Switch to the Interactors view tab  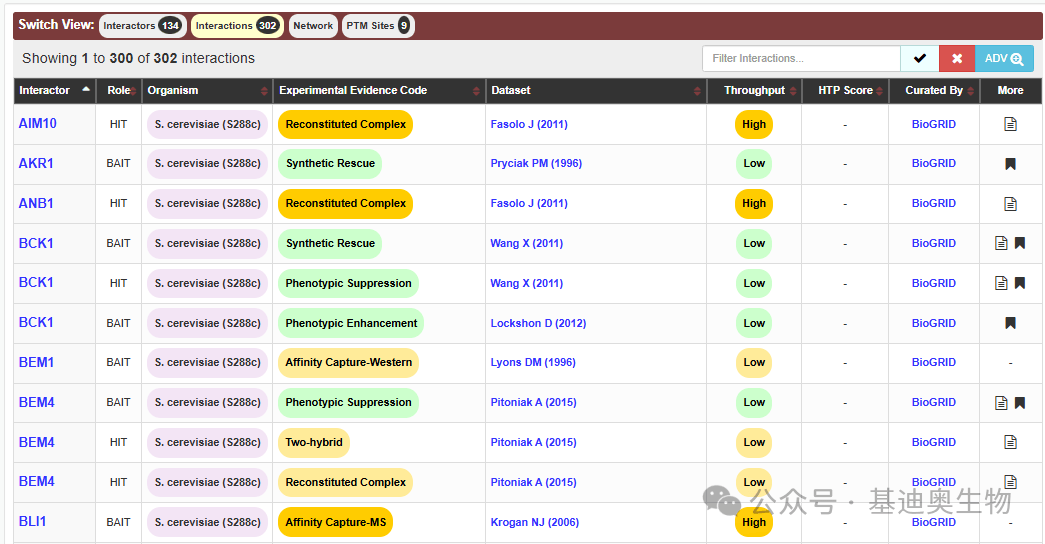pyautogui.click(x=143, y=26)
